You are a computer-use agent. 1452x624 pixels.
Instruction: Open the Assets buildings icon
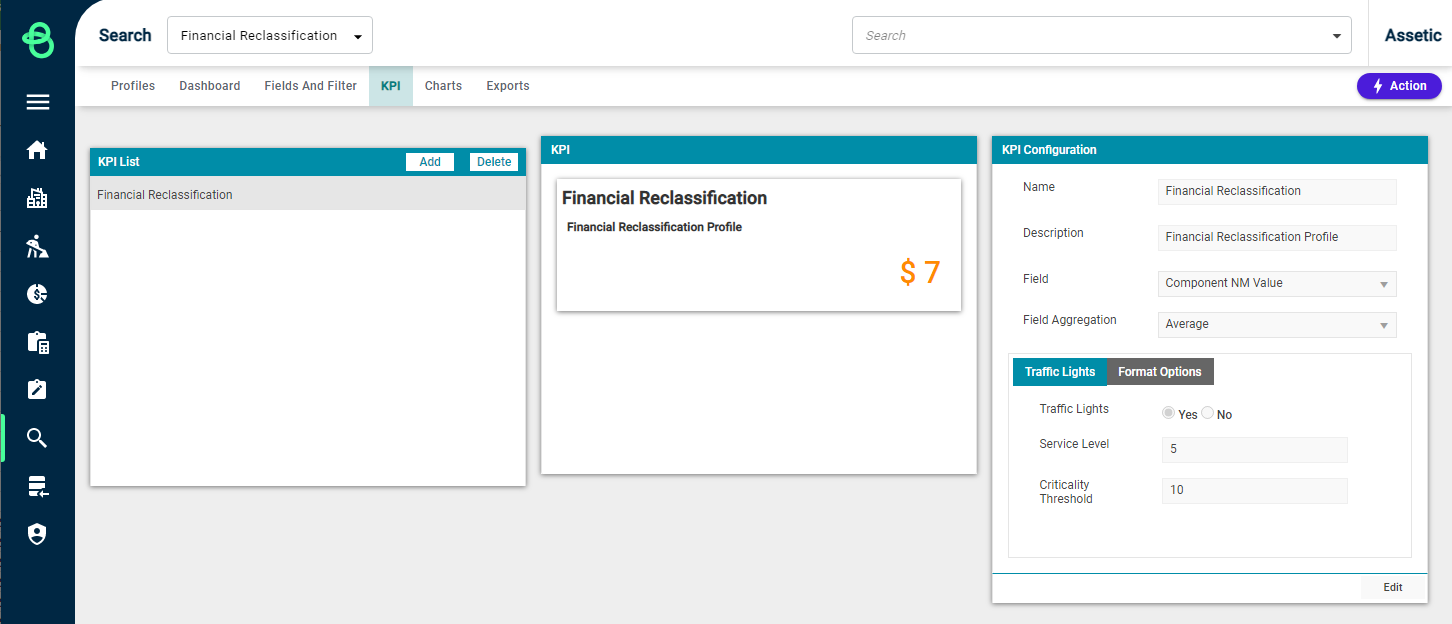37,198
